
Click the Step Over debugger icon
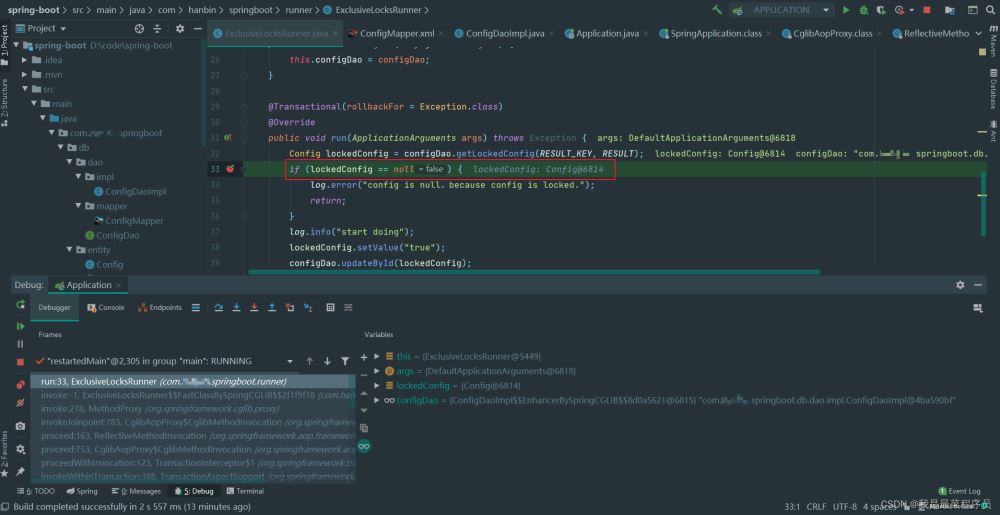click(x=217, y=307)
